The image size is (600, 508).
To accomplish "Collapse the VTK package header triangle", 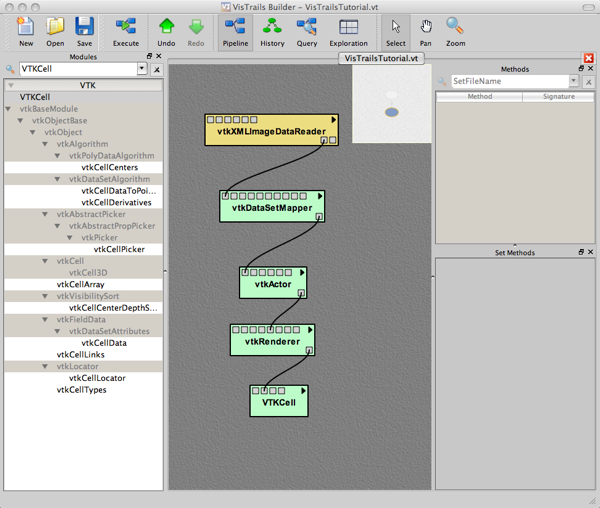I will 11,85.
